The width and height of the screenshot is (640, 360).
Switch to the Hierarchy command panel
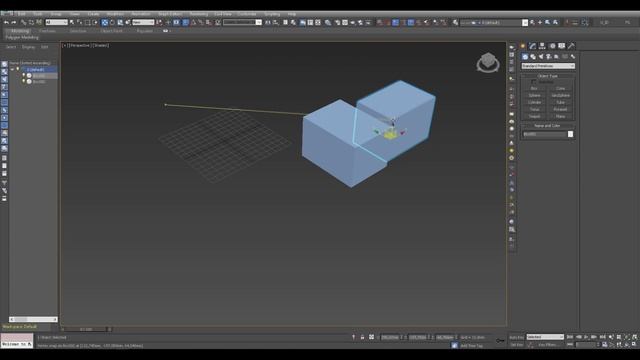tap(542, 46)
